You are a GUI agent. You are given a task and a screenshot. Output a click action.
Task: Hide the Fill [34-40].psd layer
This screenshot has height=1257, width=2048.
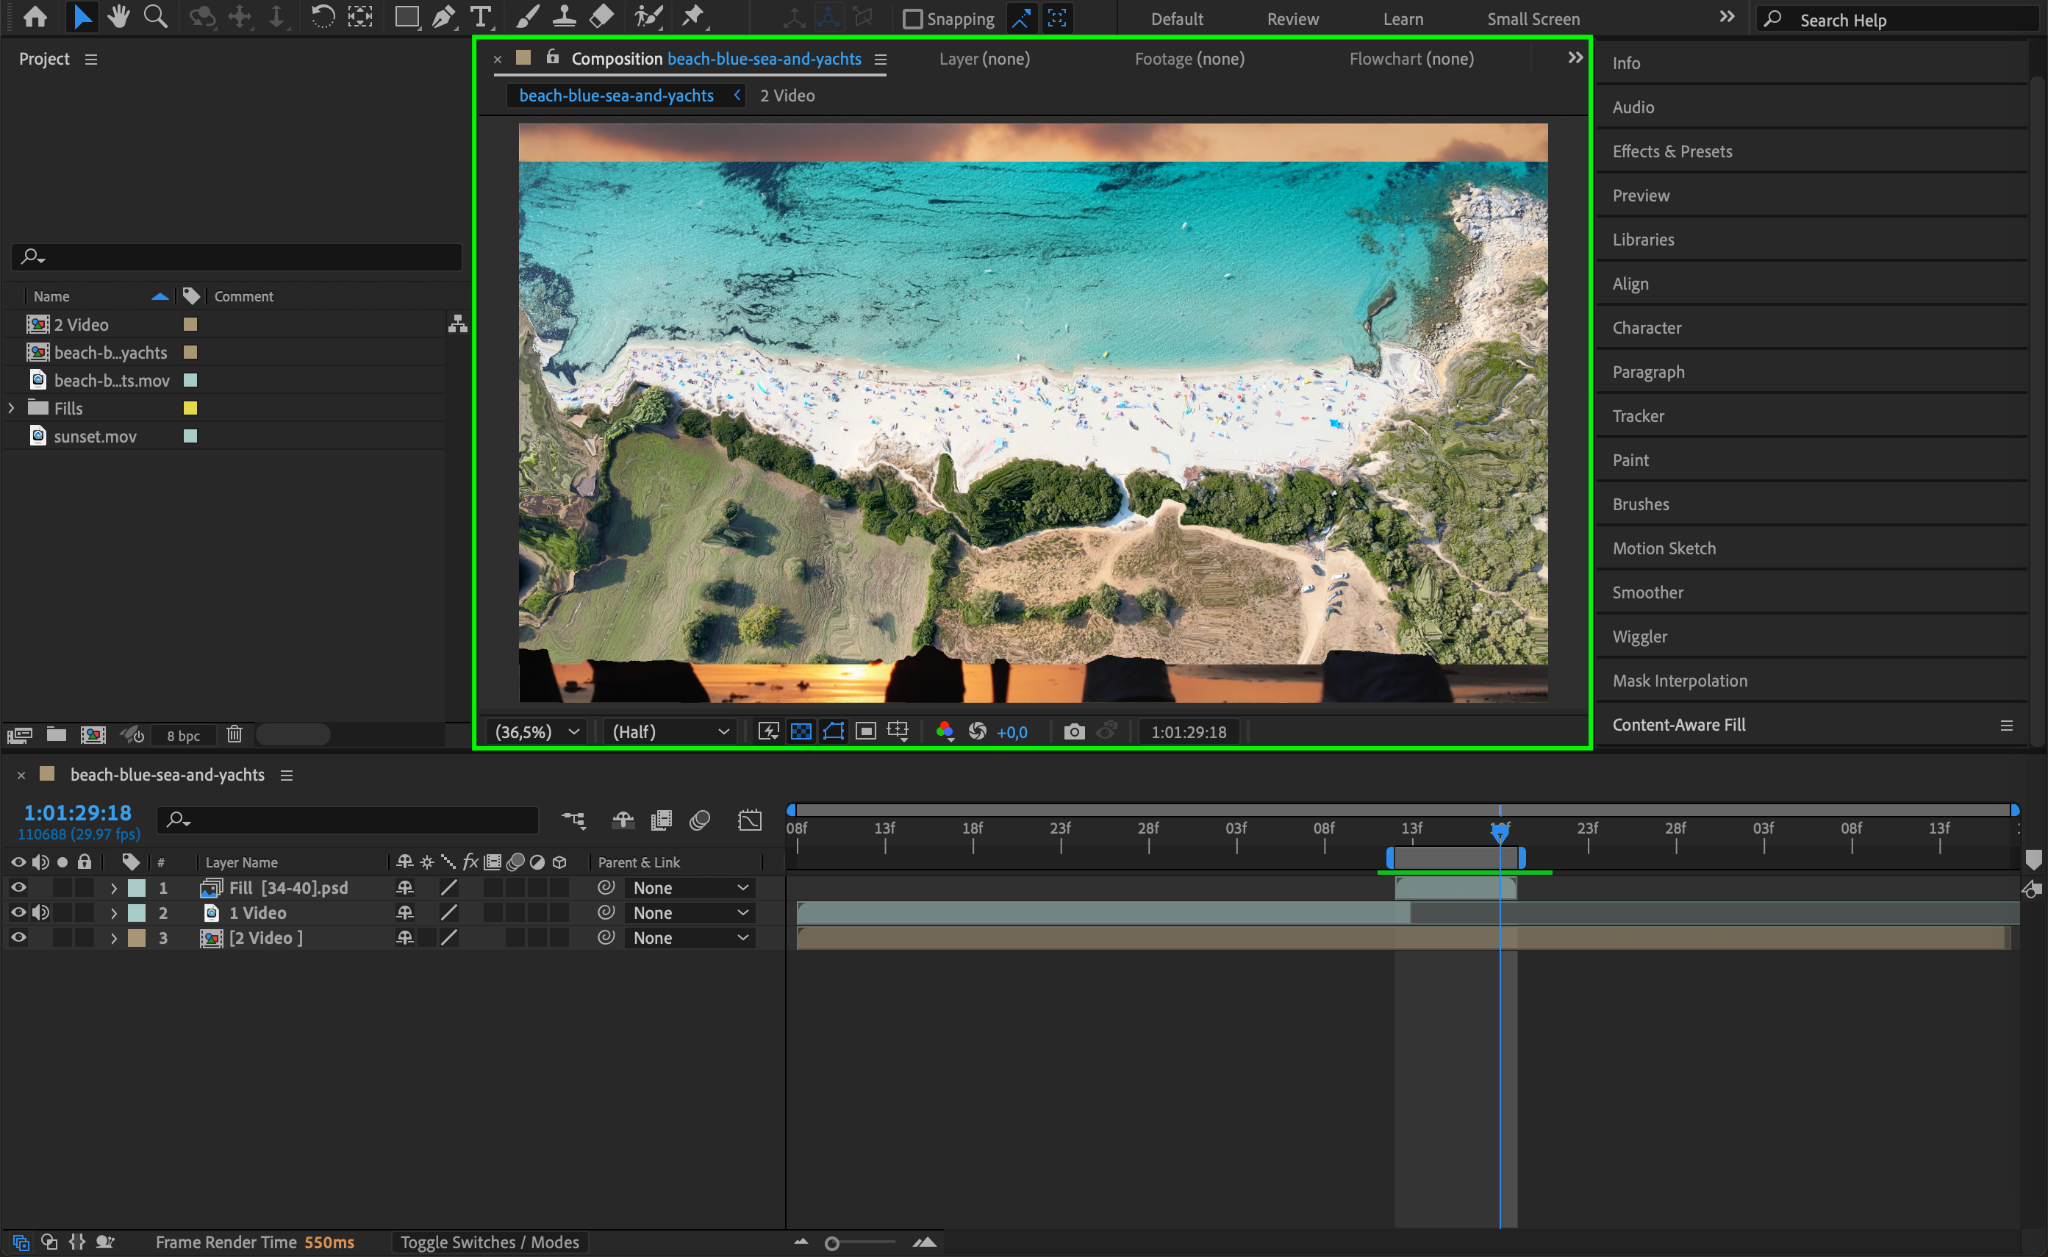(18, 888)
